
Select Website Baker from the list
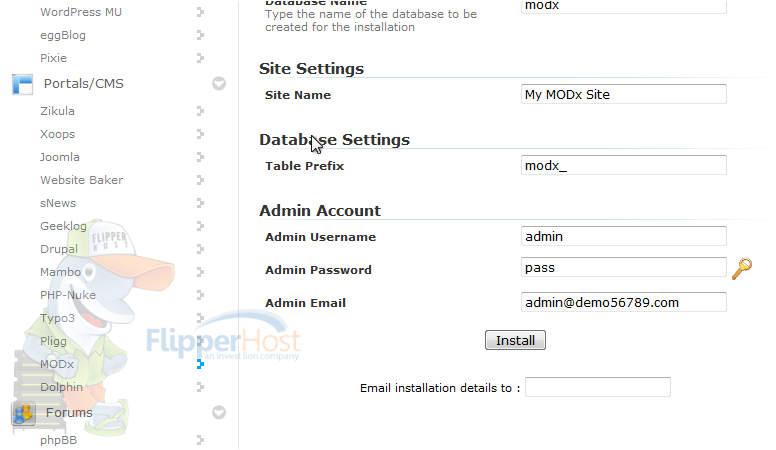pyautogui.click(x=82, y=180)
